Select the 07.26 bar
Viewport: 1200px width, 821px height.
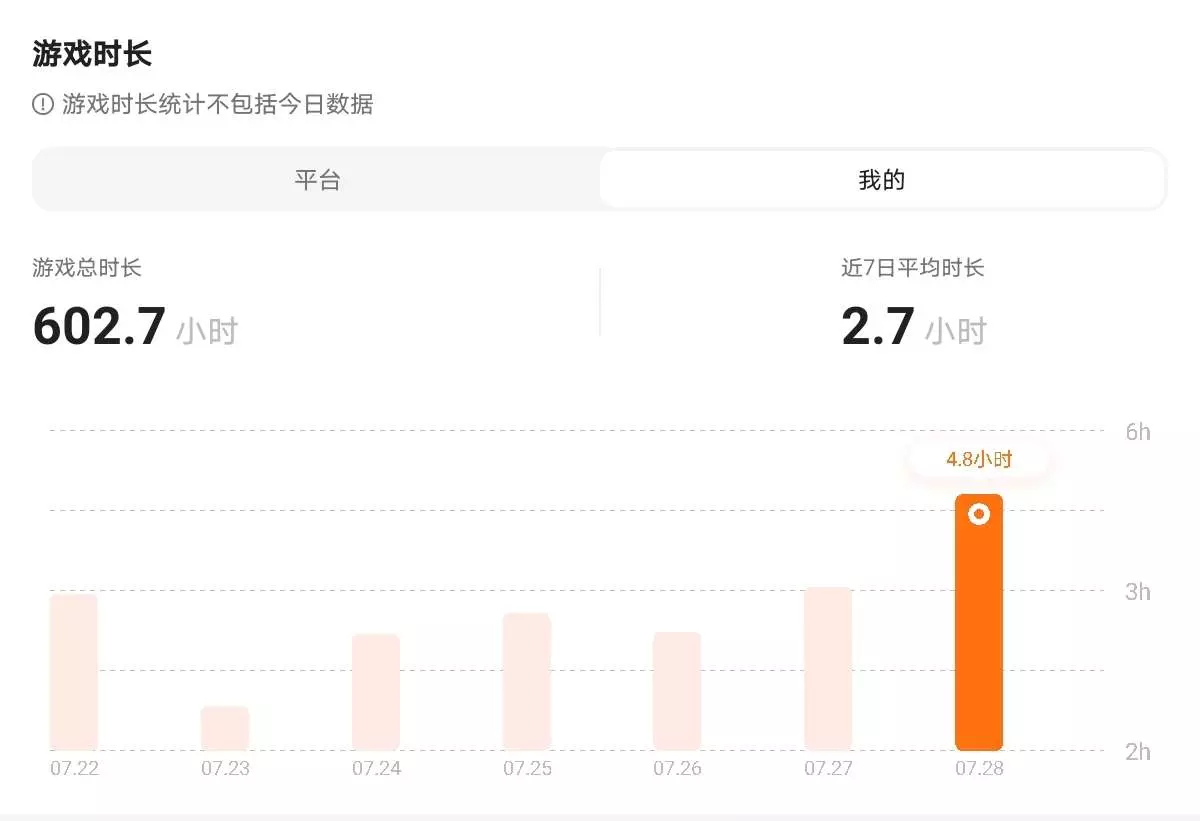click(677, 691)
